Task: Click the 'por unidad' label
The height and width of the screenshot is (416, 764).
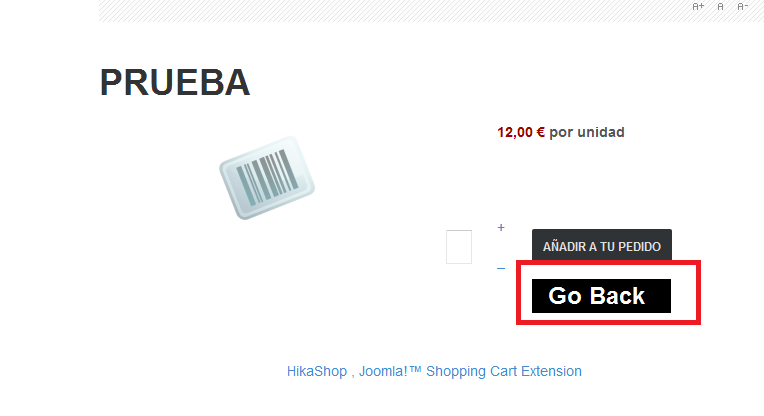Action: click(x=587, y=132)
